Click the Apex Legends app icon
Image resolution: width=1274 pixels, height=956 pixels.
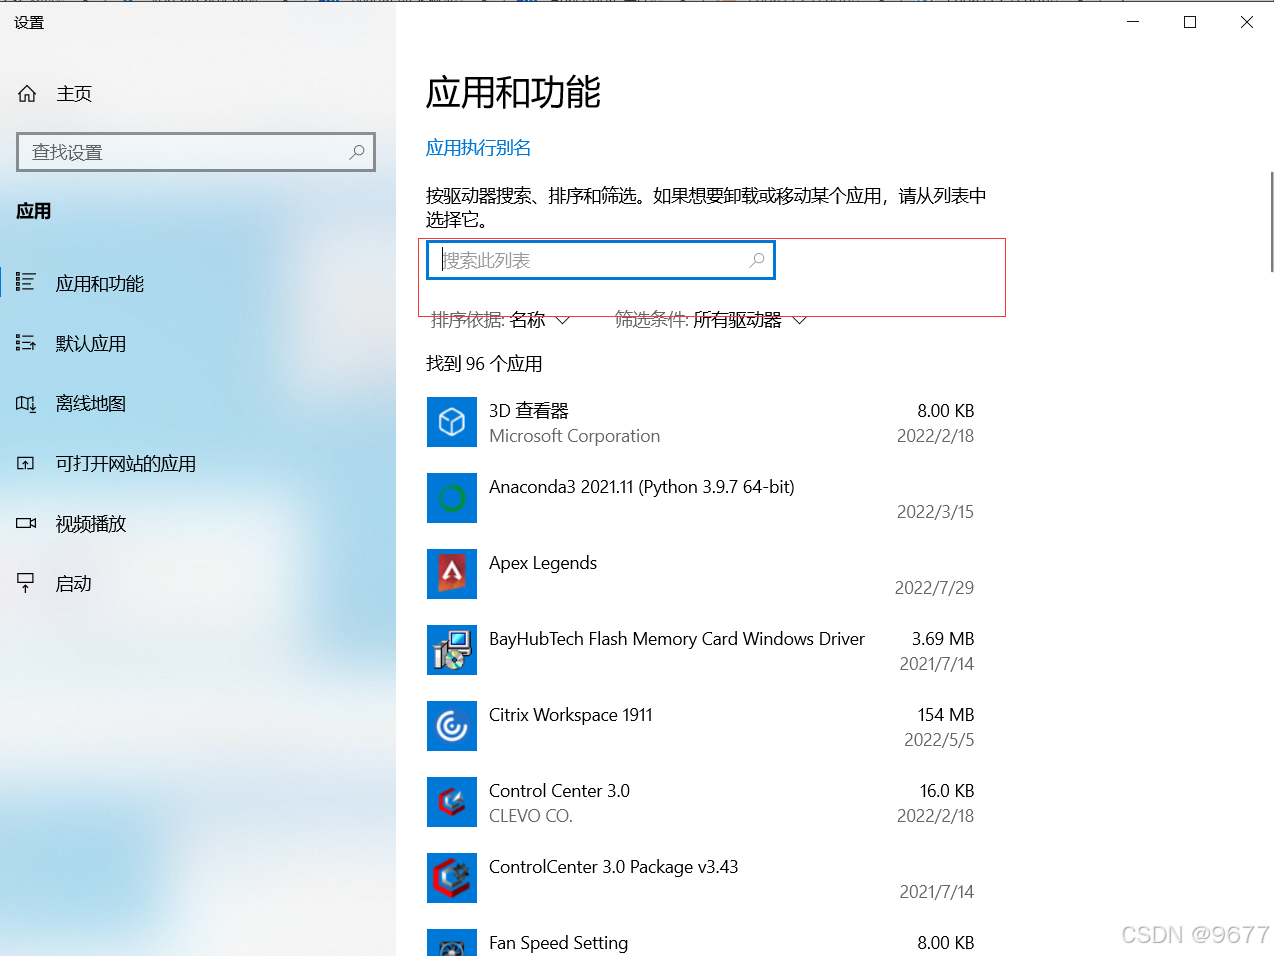[x=452, y=574]
